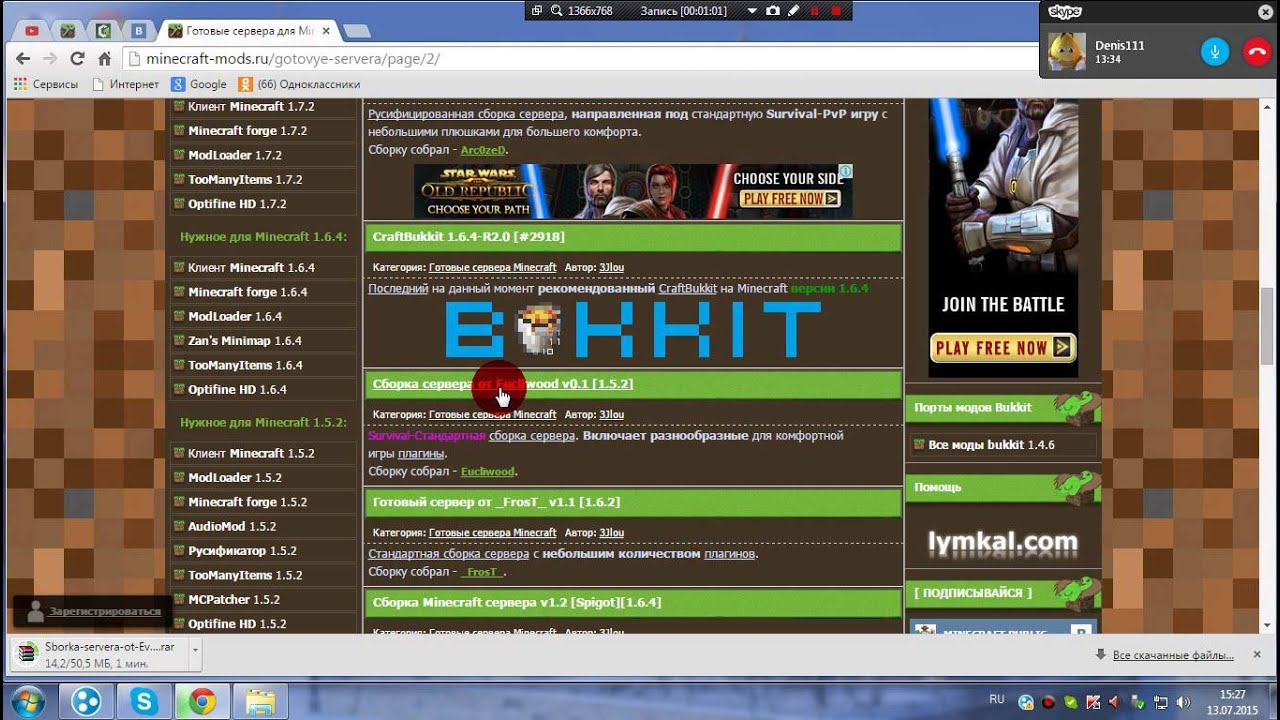Open the CraftBukkit 1.6.4-R2.0 post title
Image resolution: width=1280 pixels, height=720 pixels.
(x=468, y=237)
